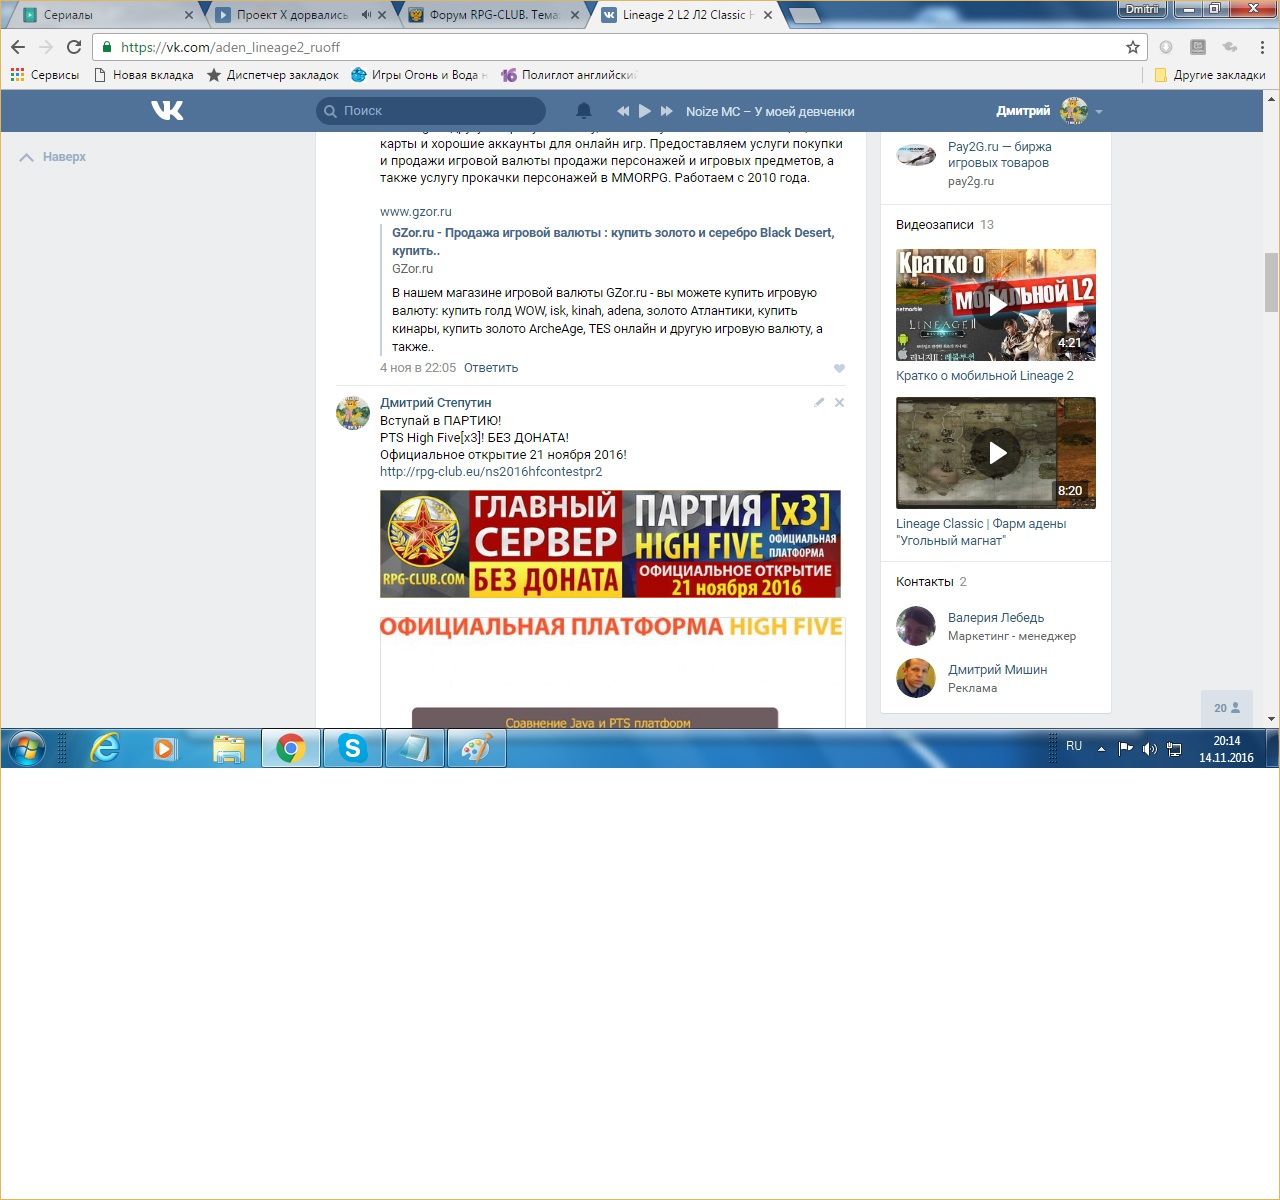Open Chrome's menu (three dots)
The image size is (1280, 1200).
click(x=1263, y=47)
